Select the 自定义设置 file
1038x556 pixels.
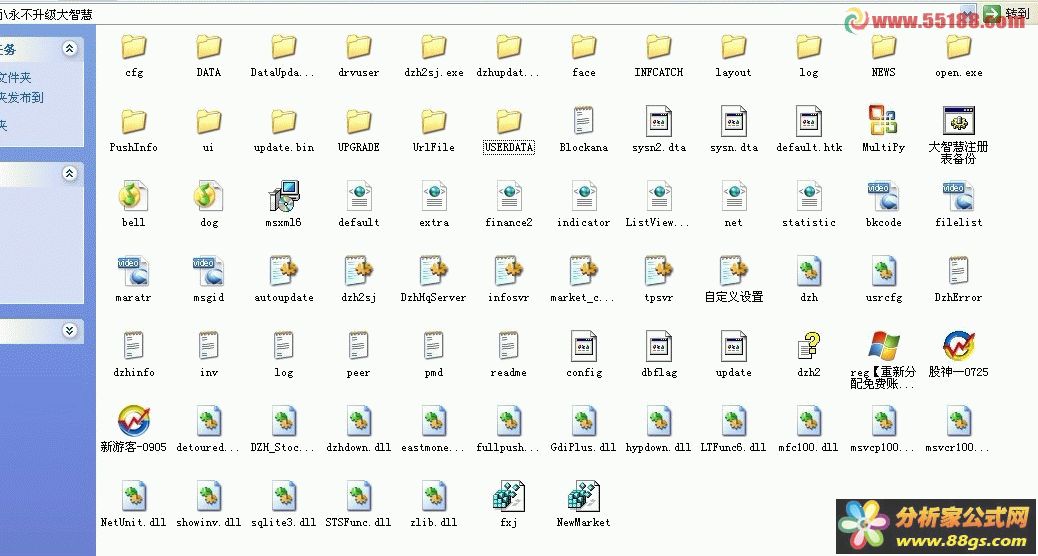[x=733, y=281]
